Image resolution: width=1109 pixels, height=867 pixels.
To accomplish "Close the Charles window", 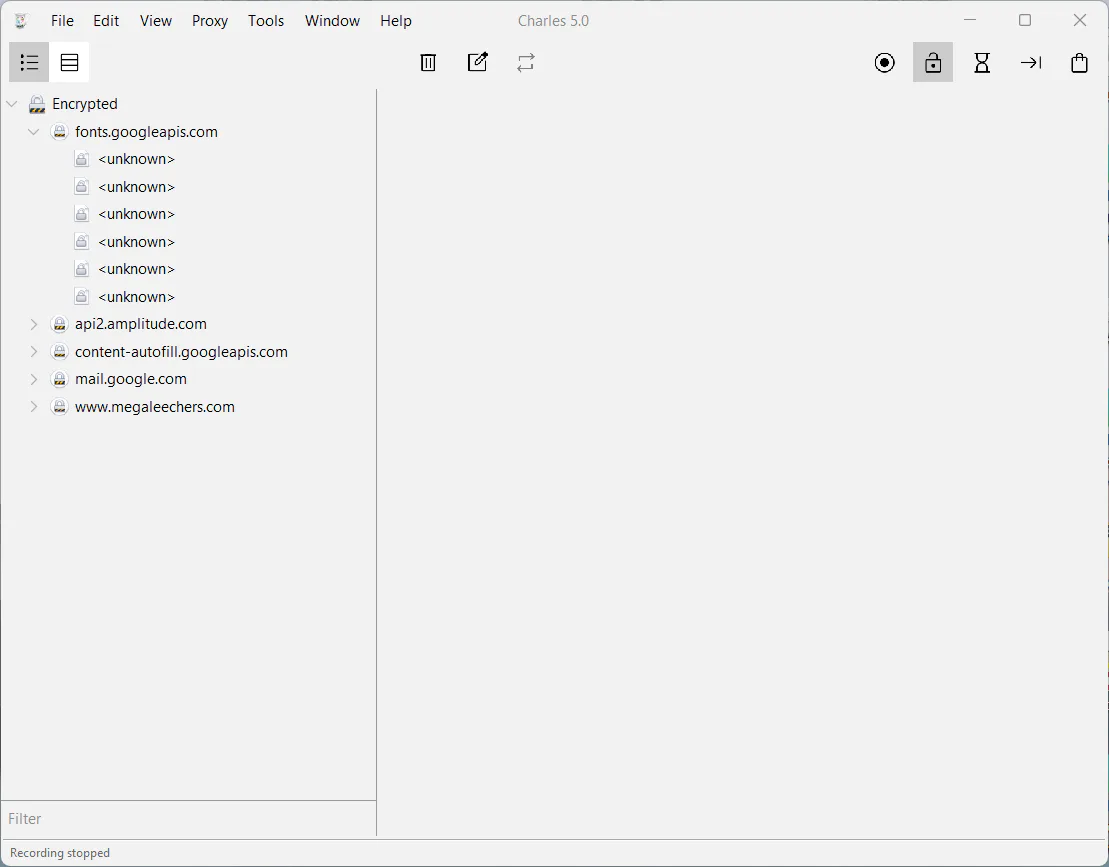I will coord(1079,20).
